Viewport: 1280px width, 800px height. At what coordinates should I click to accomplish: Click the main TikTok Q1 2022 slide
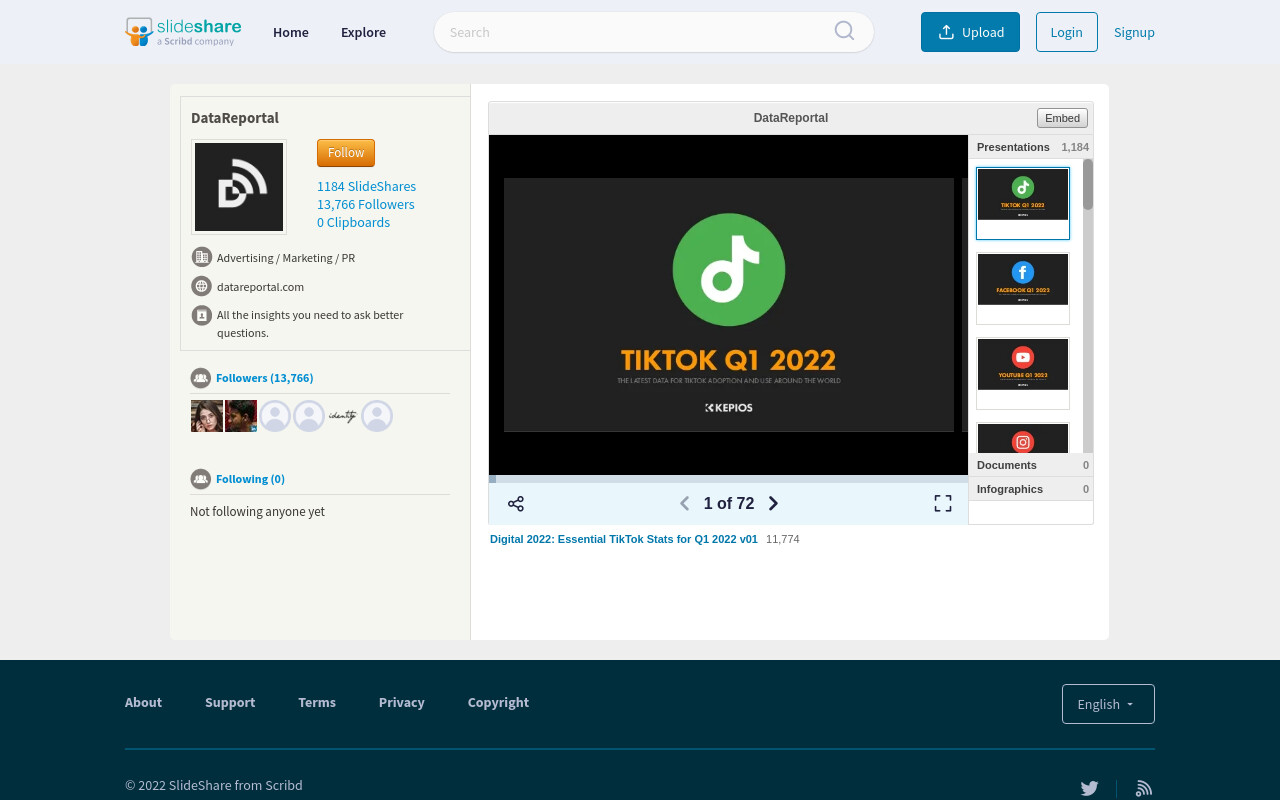click(x=729, y=305)
